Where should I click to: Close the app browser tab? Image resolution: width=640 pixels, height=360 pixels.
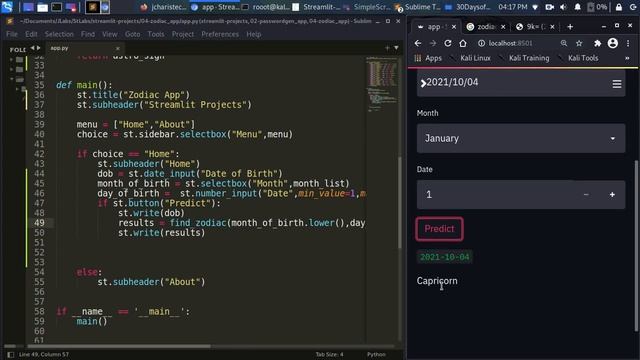[453, 27]
